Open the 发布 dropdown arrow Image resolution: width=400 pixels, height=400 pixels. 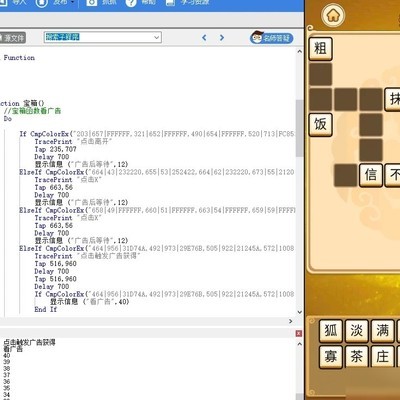(73, 3)
